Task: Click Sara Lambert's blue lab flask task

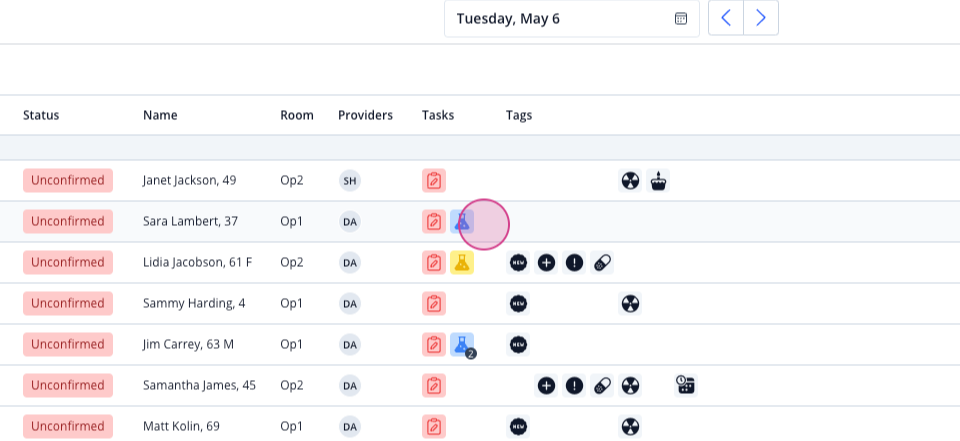Action: click(462, 222)
